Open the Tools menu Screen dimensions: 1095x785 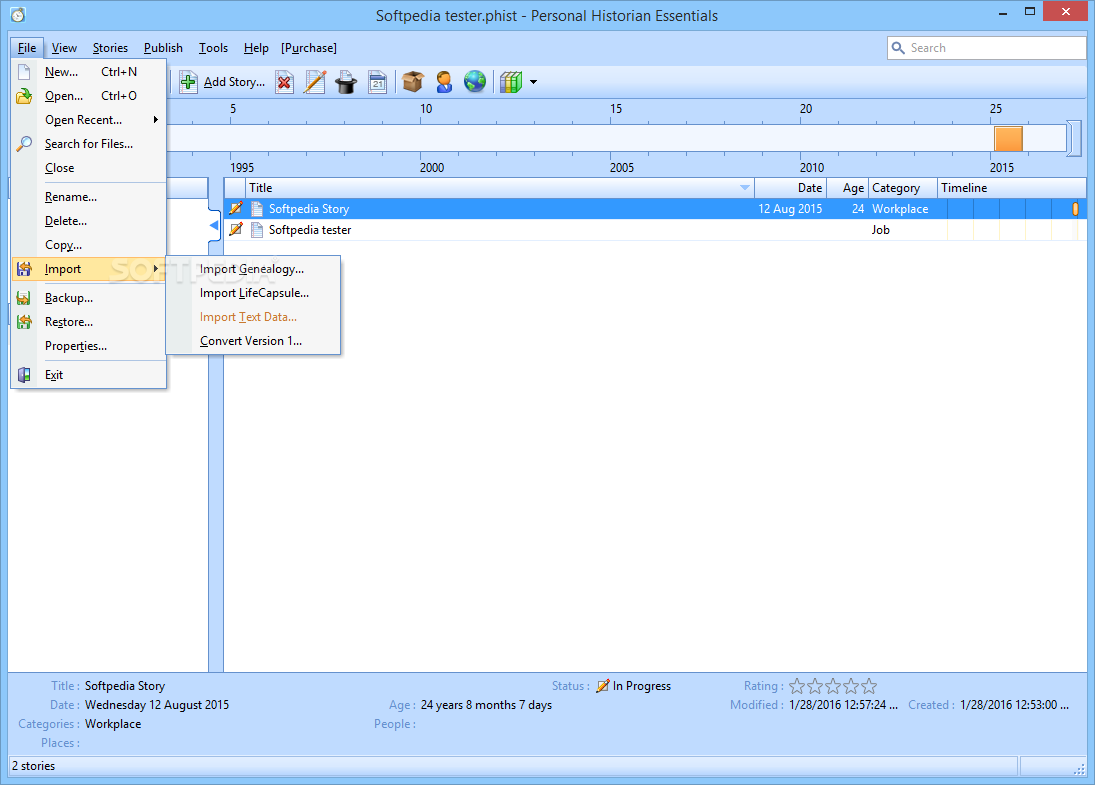213,47
